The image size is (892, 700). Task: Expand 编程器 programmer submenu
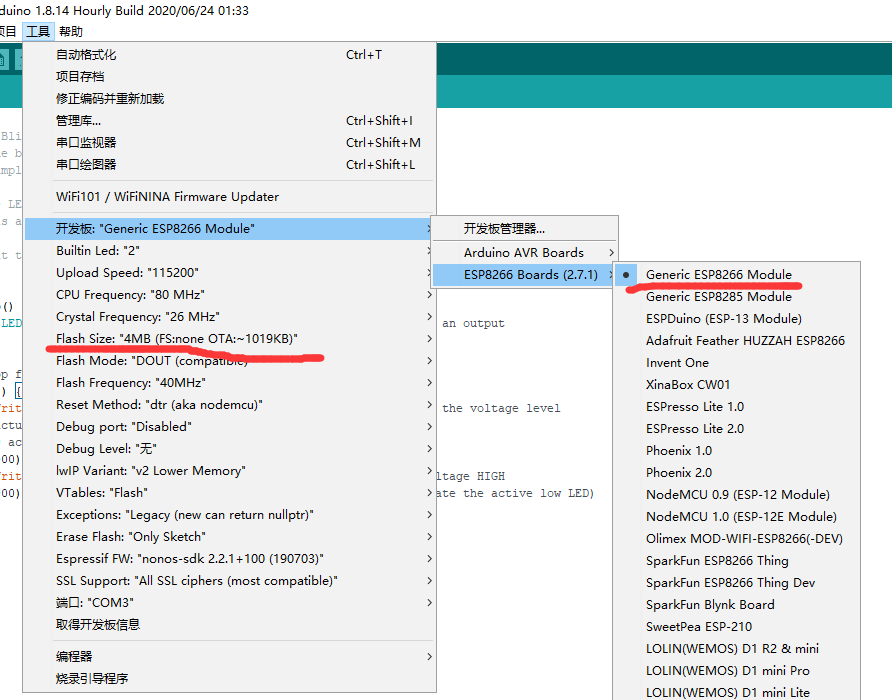tap(230, 657)
